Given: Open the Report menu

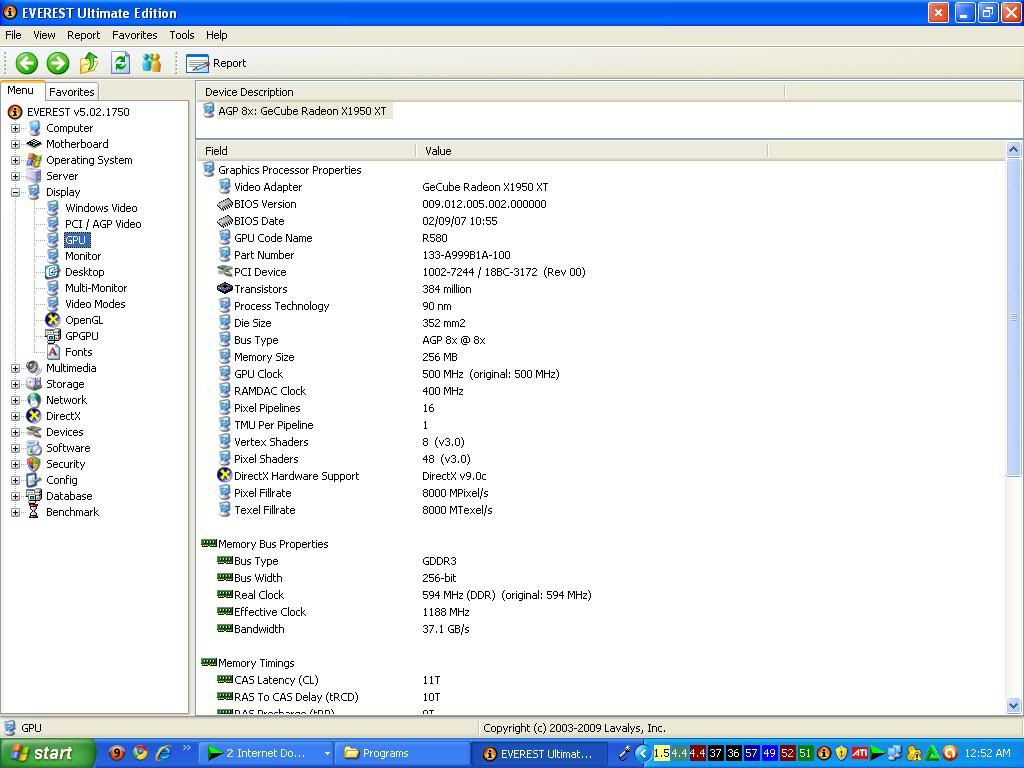Looking at the screenshot, I should pyautogui.click(x=84, y=35).
